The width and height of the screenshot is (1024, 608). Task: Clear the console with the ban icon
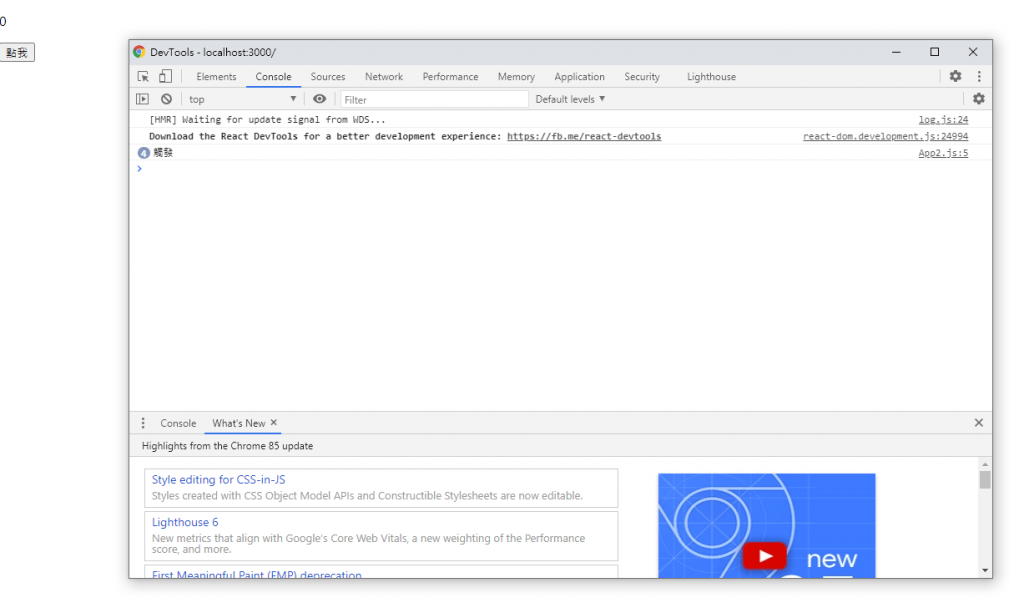click(167, 99)
